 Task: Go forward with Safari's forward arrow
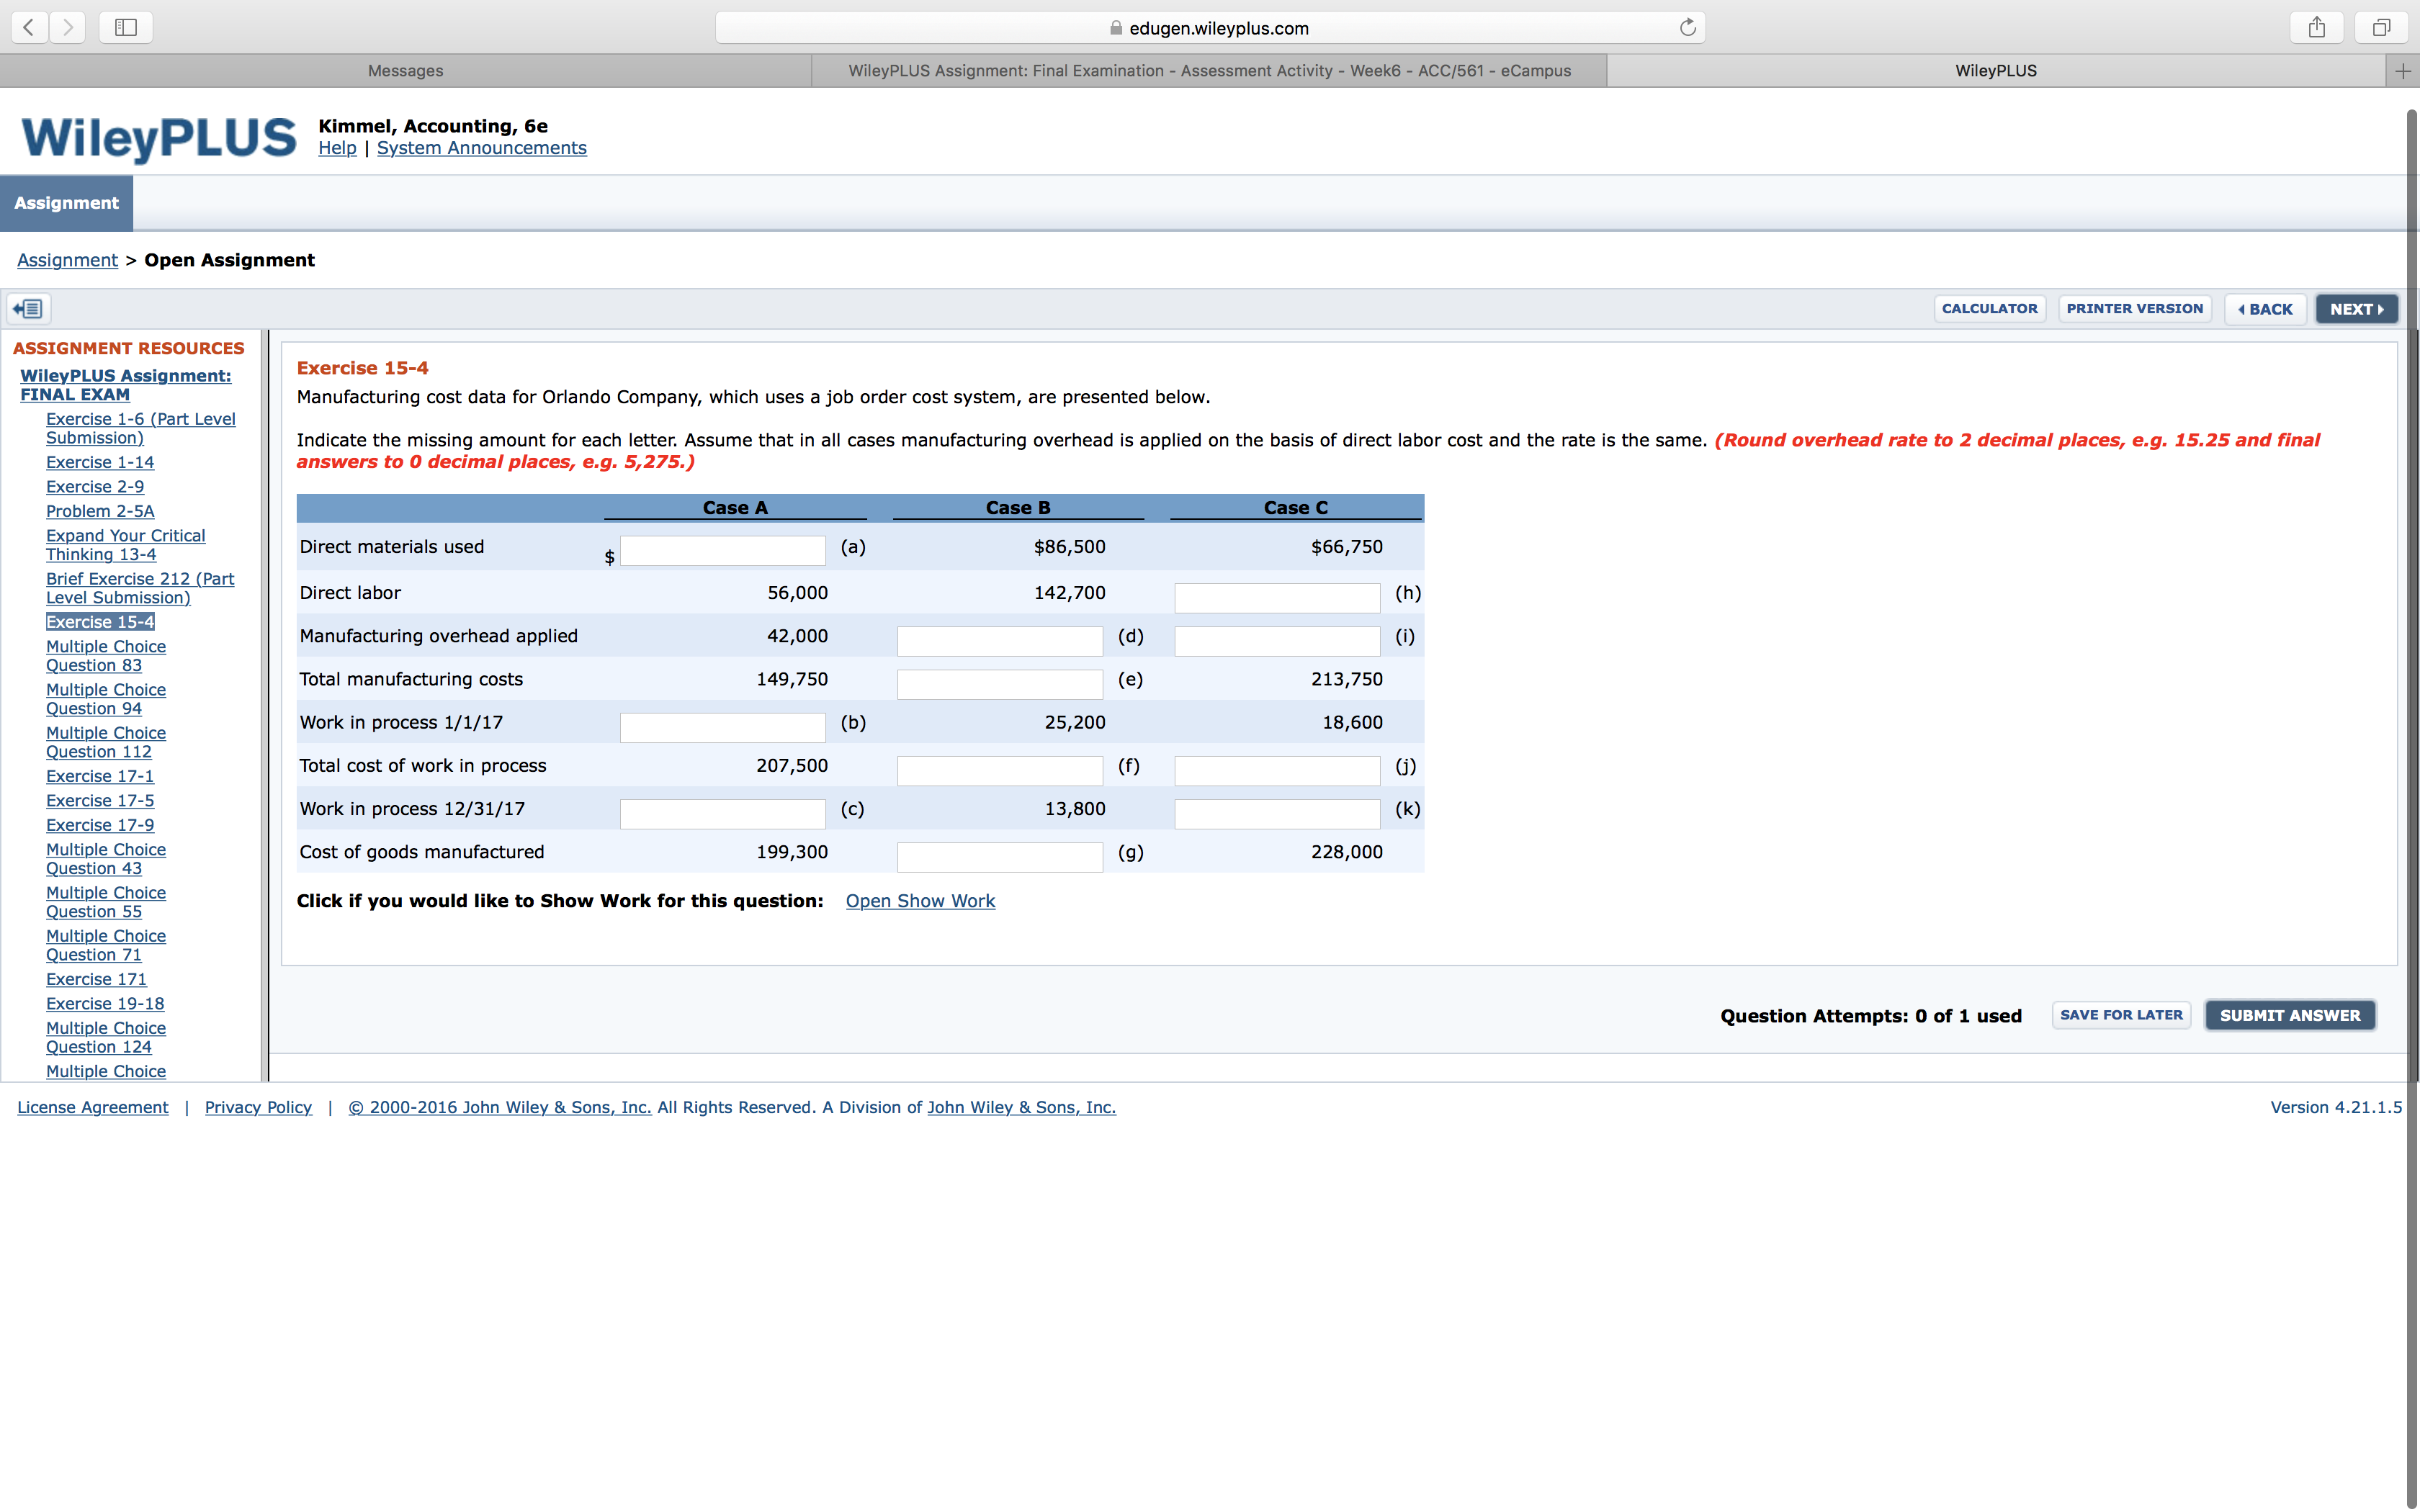67,27
